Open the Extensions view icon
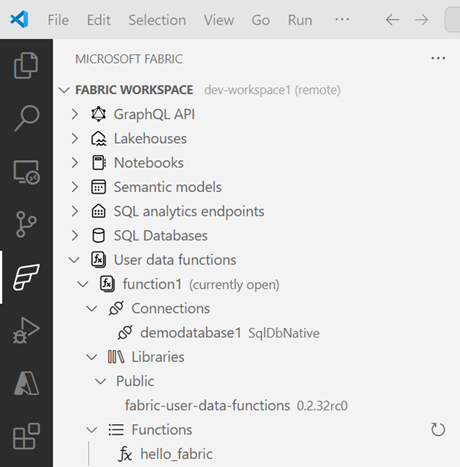Screen dimensions: 460x467 coord(26,436)
